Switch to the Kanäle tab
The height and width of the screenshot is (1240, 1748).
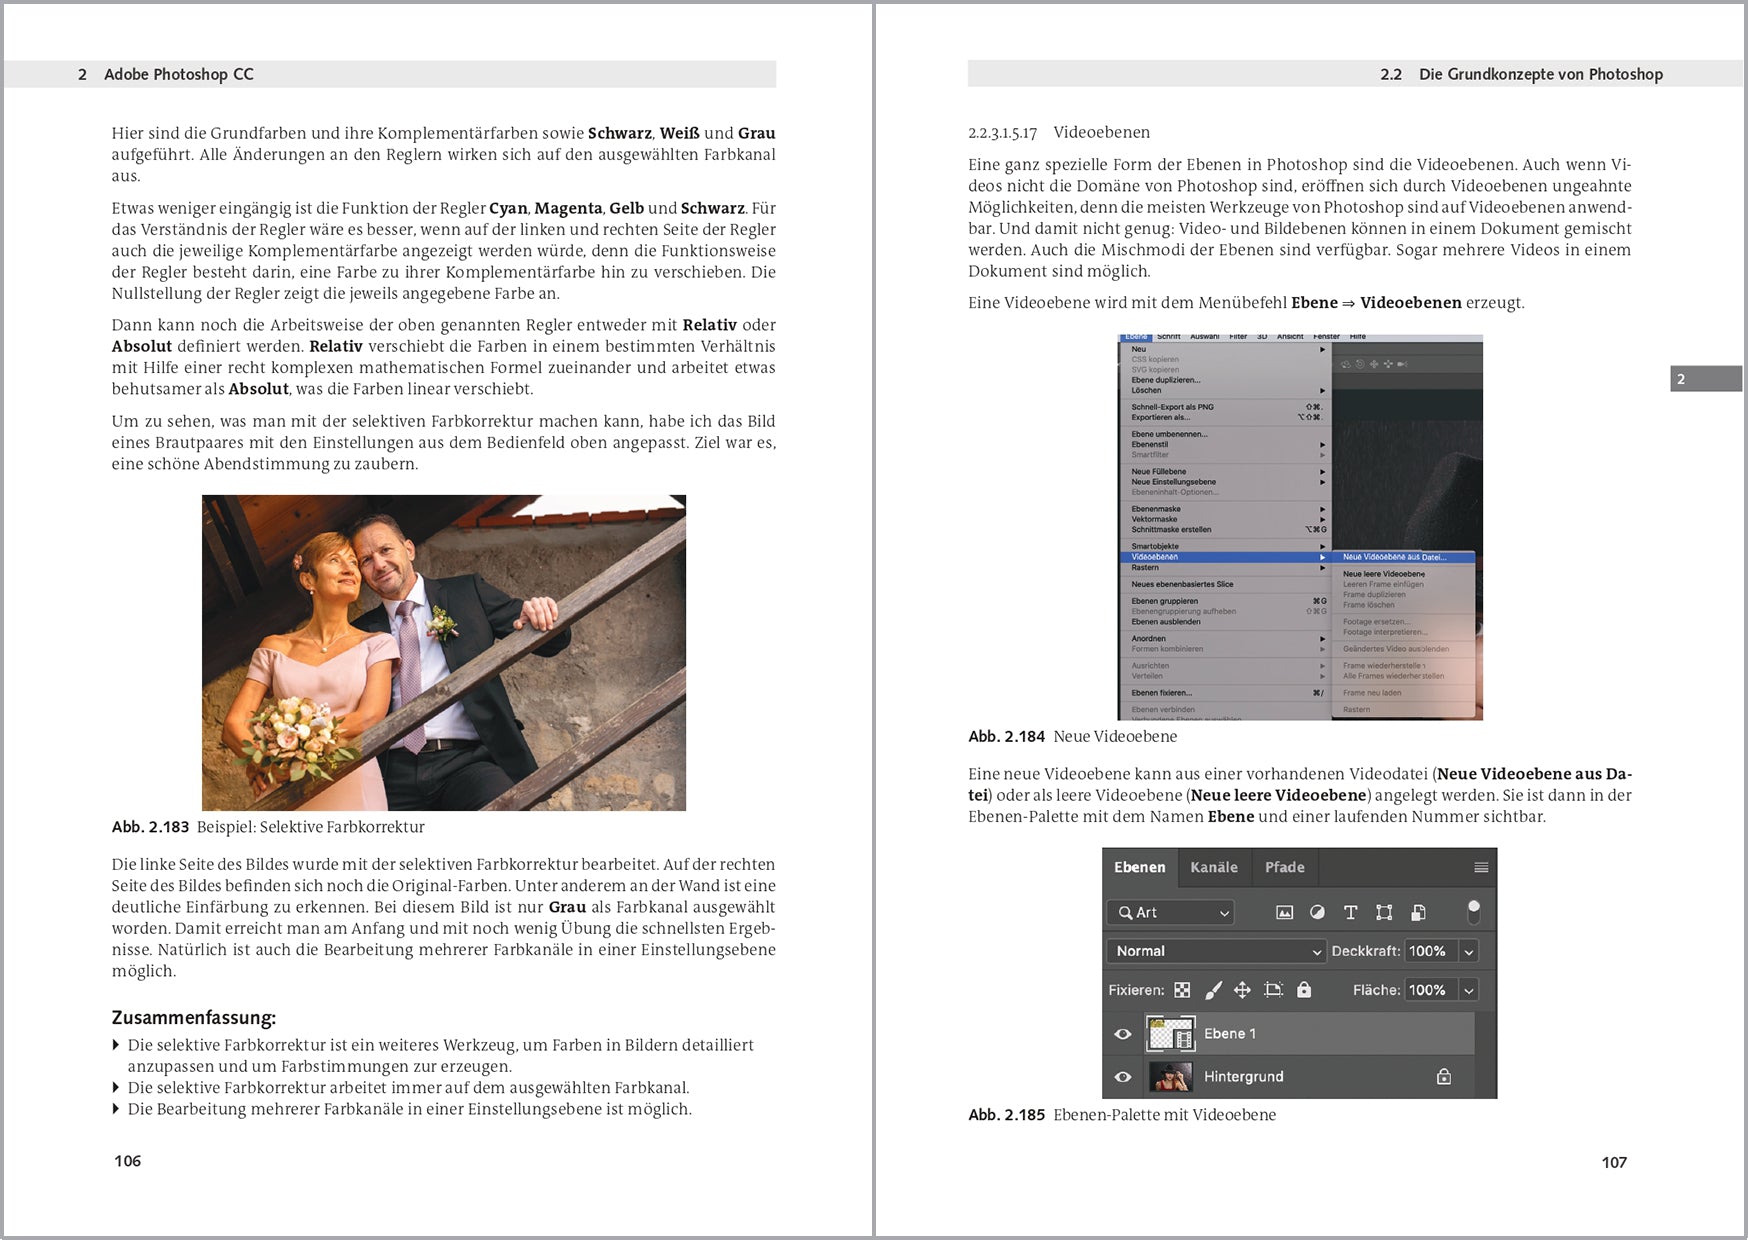tap(1214, 867)
